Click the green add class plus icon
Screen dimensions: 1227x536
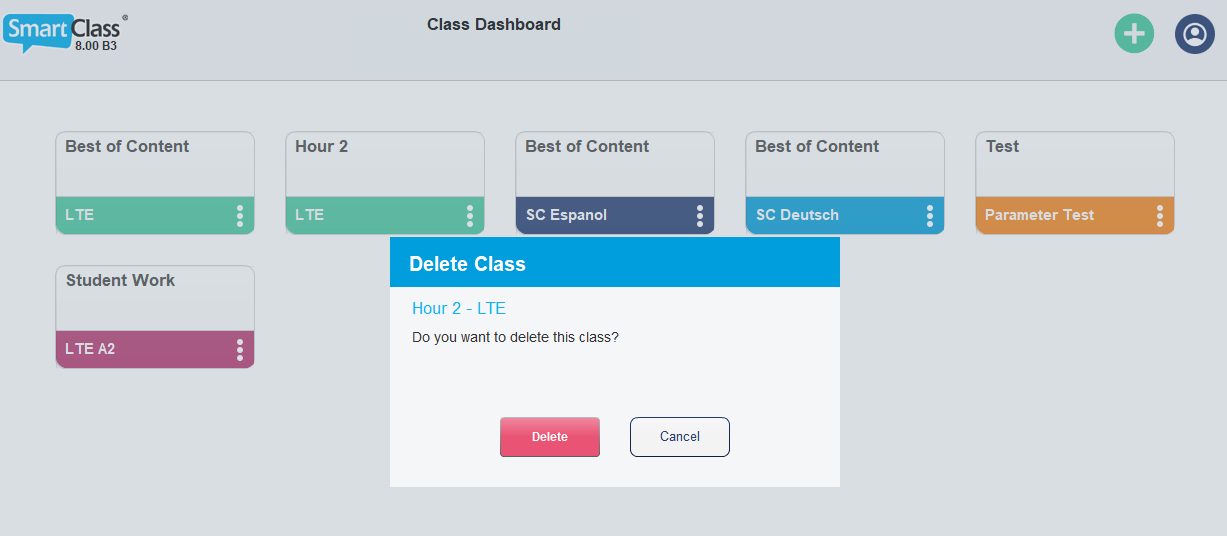(x=1134, y=34)
